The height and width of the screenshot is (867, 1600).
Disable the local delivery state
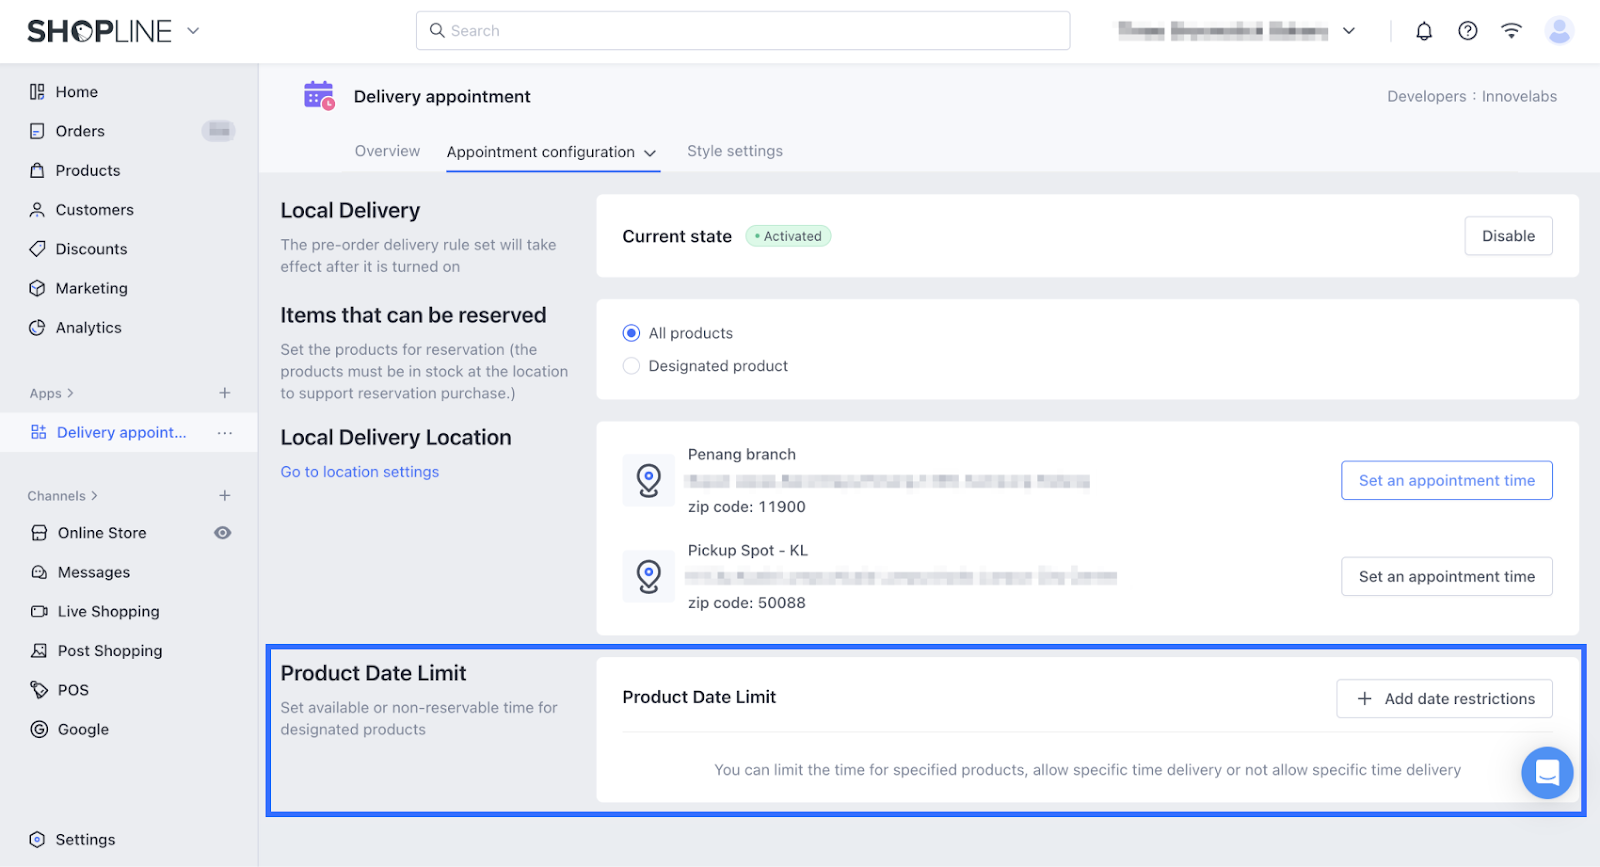pyautogui.click(x=1507, y=236)
